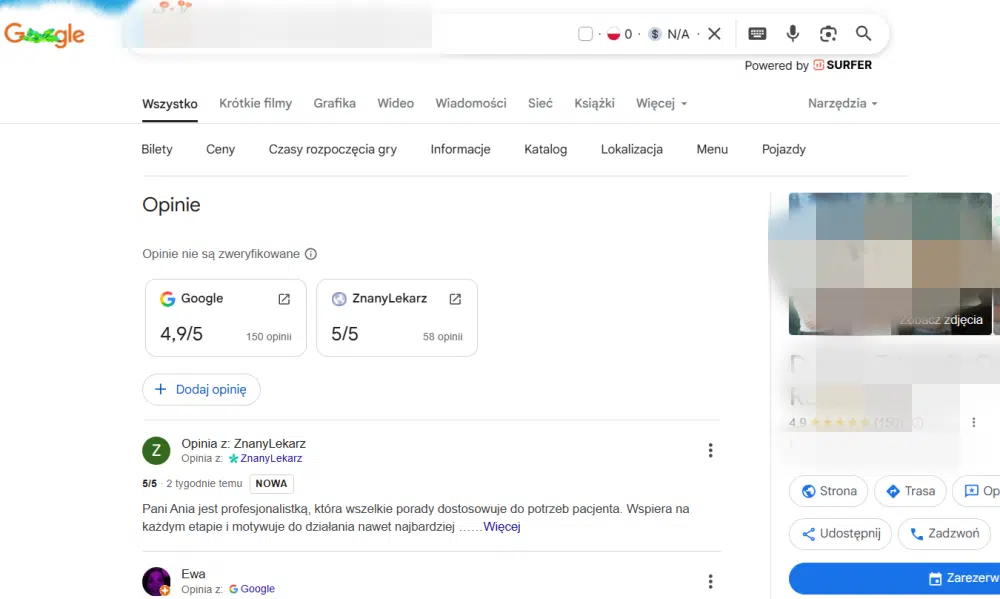The height and width of the screenshot is (599, 1000).
Task: Open the three-dot menu on the ZnanyLekarz review
Action: [x=710, y=450]
